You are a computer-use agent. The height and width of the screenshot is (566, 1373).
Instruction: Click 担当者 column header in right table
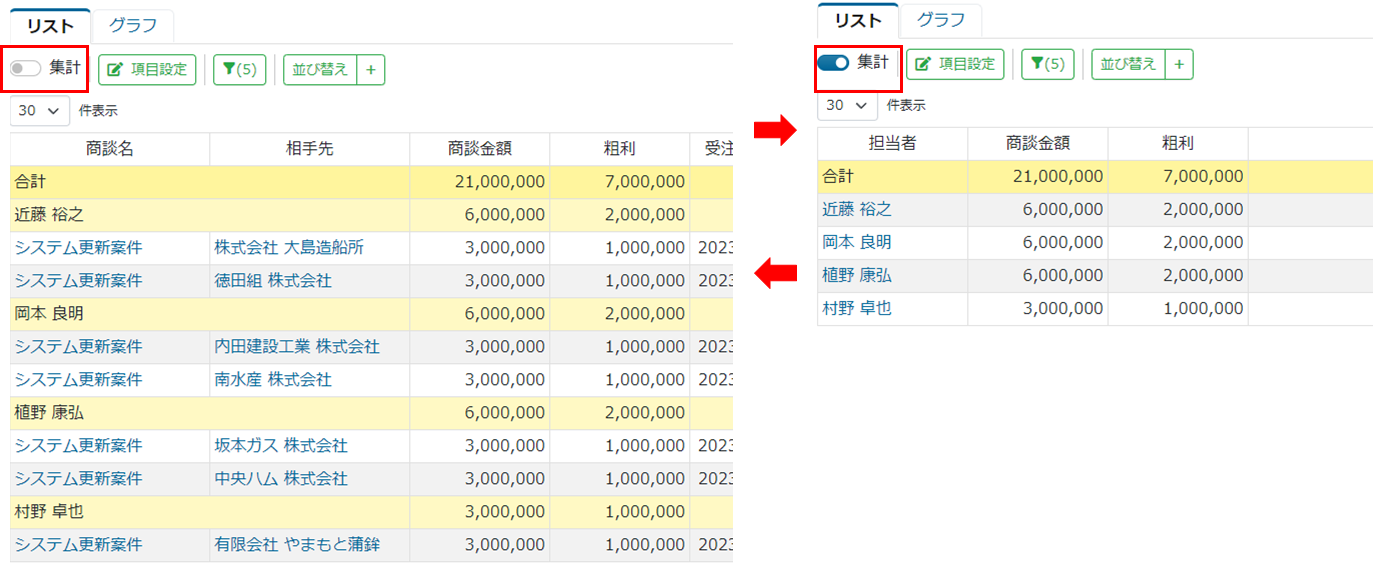coord(893,143)
